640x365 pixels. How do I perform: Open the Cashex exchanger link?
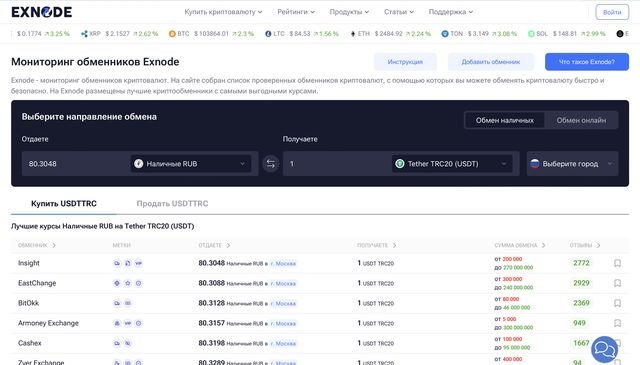click(29, 343)
